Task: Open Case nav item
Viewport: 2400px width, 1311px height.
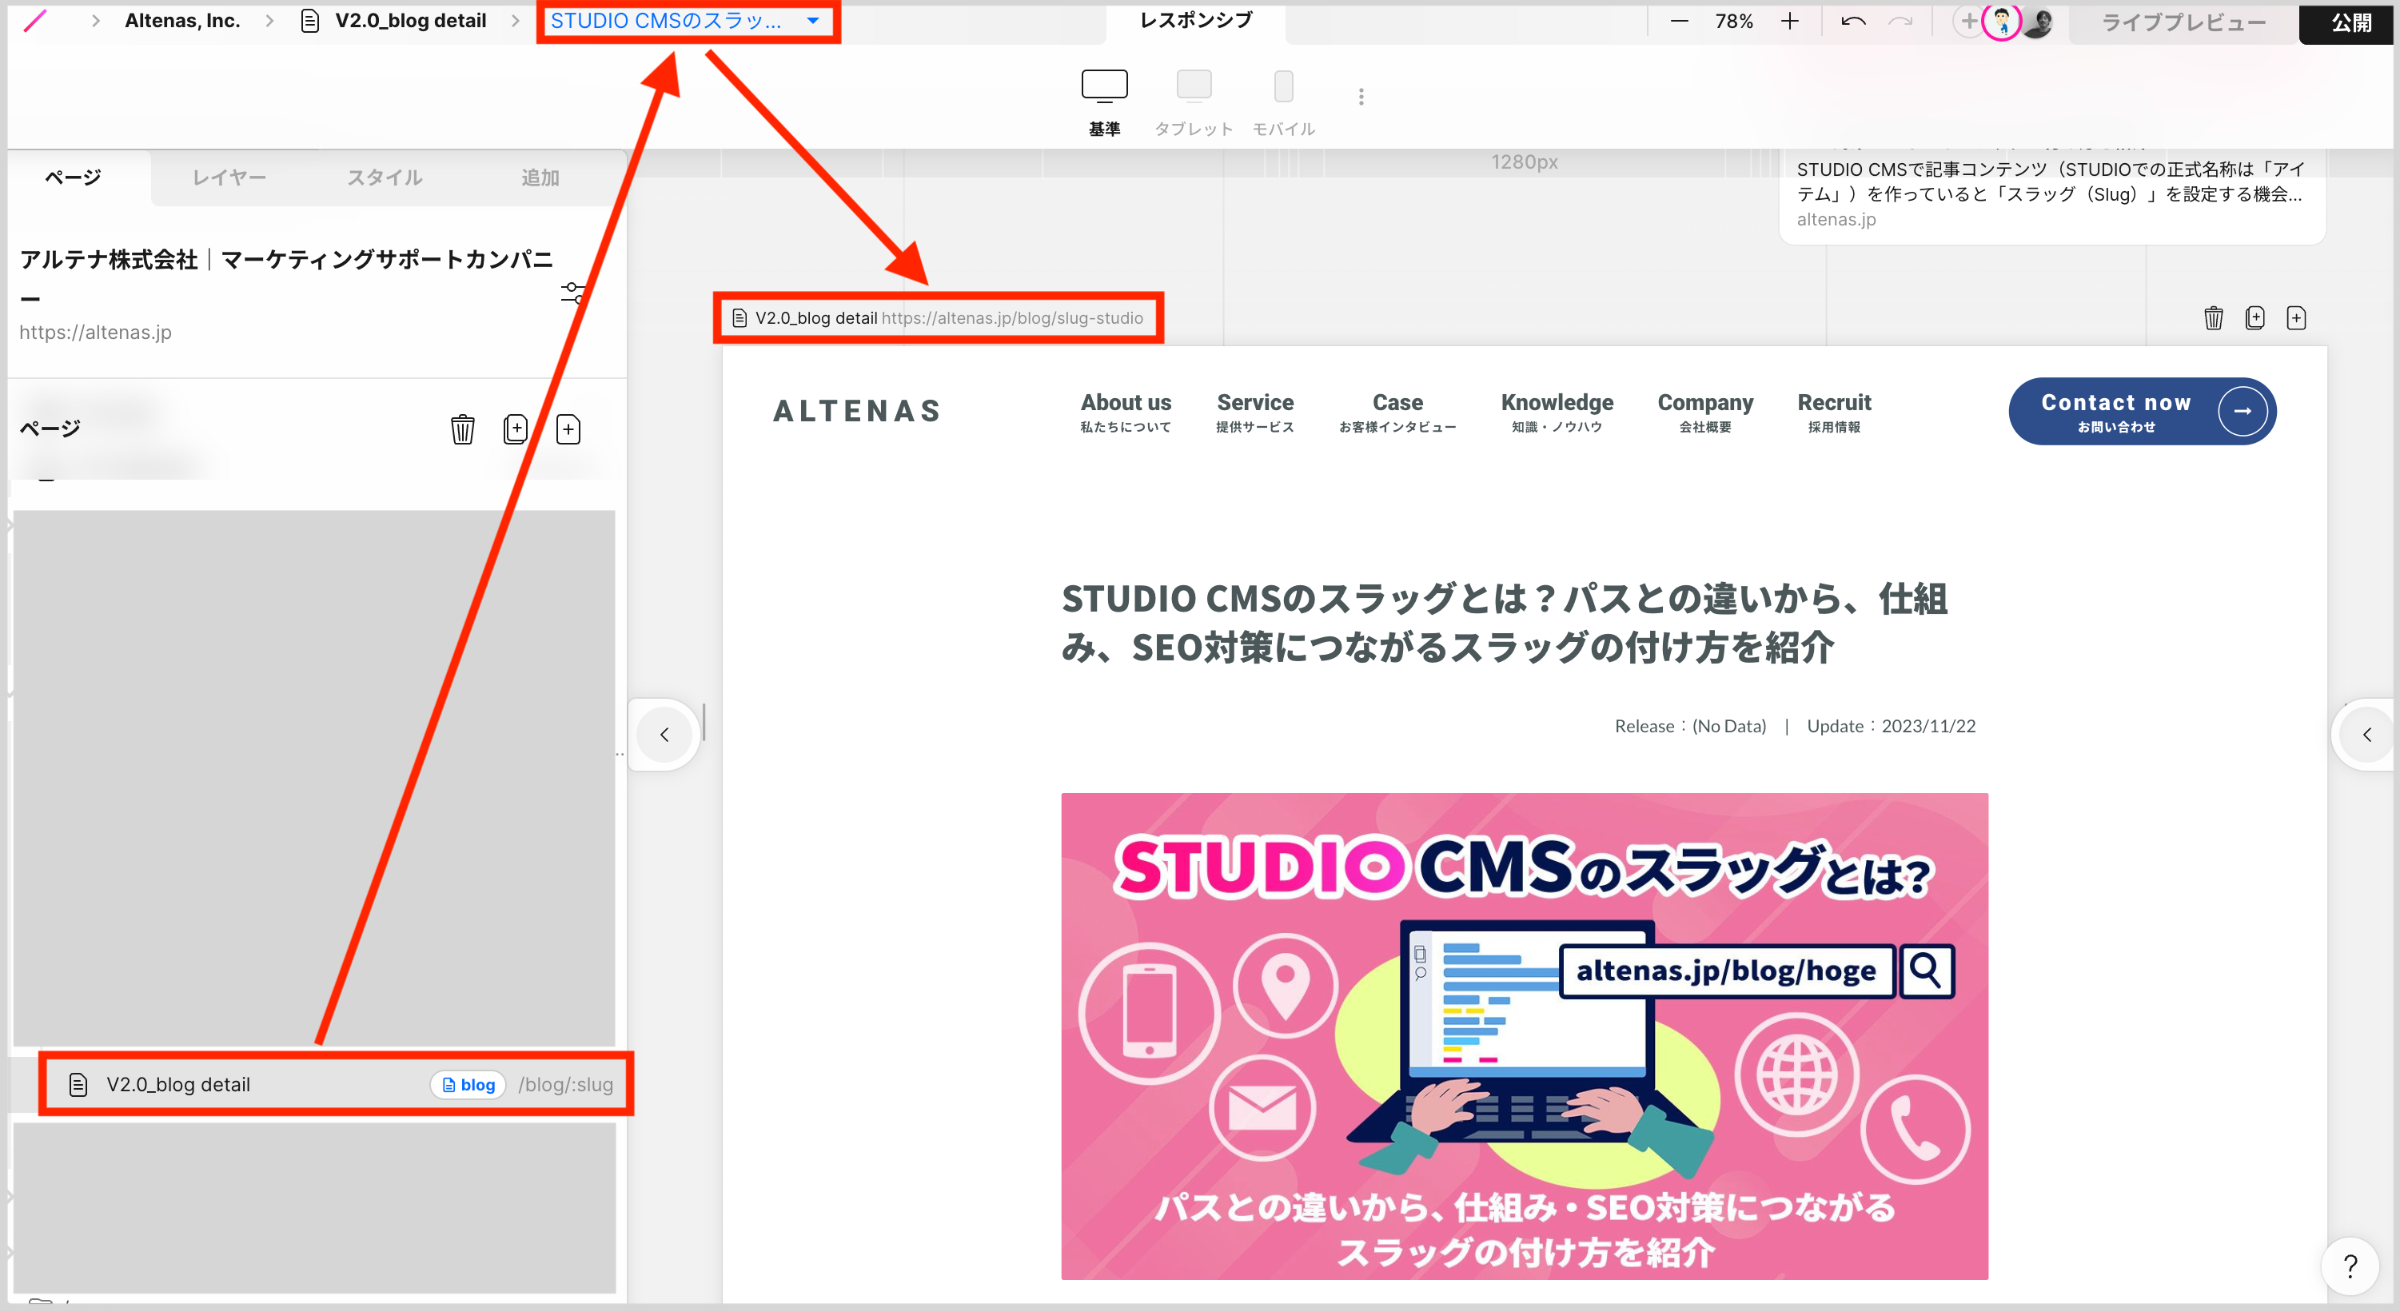Action: coord(1397,411)
